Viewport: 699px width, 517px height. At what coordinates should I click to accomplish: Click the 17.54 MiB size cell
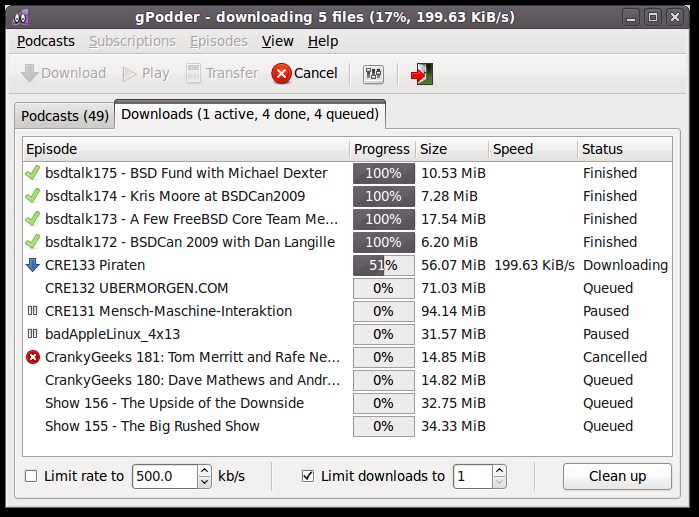(x=453, y=219)
